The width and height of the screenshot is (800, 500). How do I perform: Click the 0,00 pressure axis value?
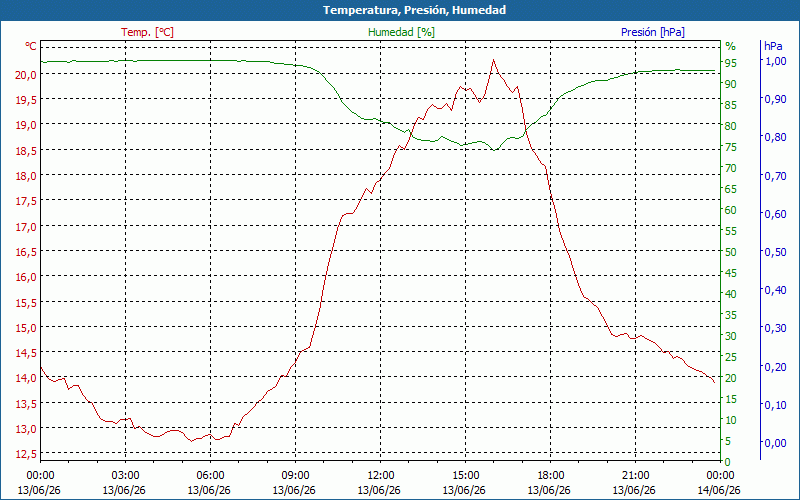click(x=775, y=443)
